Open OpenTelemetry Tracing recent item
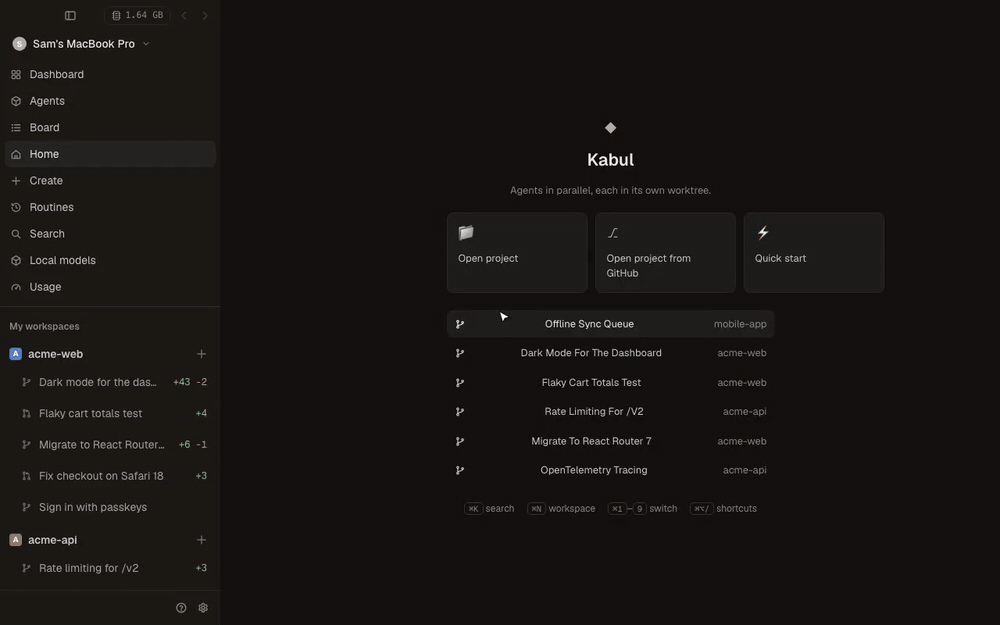1000x625 pixels. point(611,470)
